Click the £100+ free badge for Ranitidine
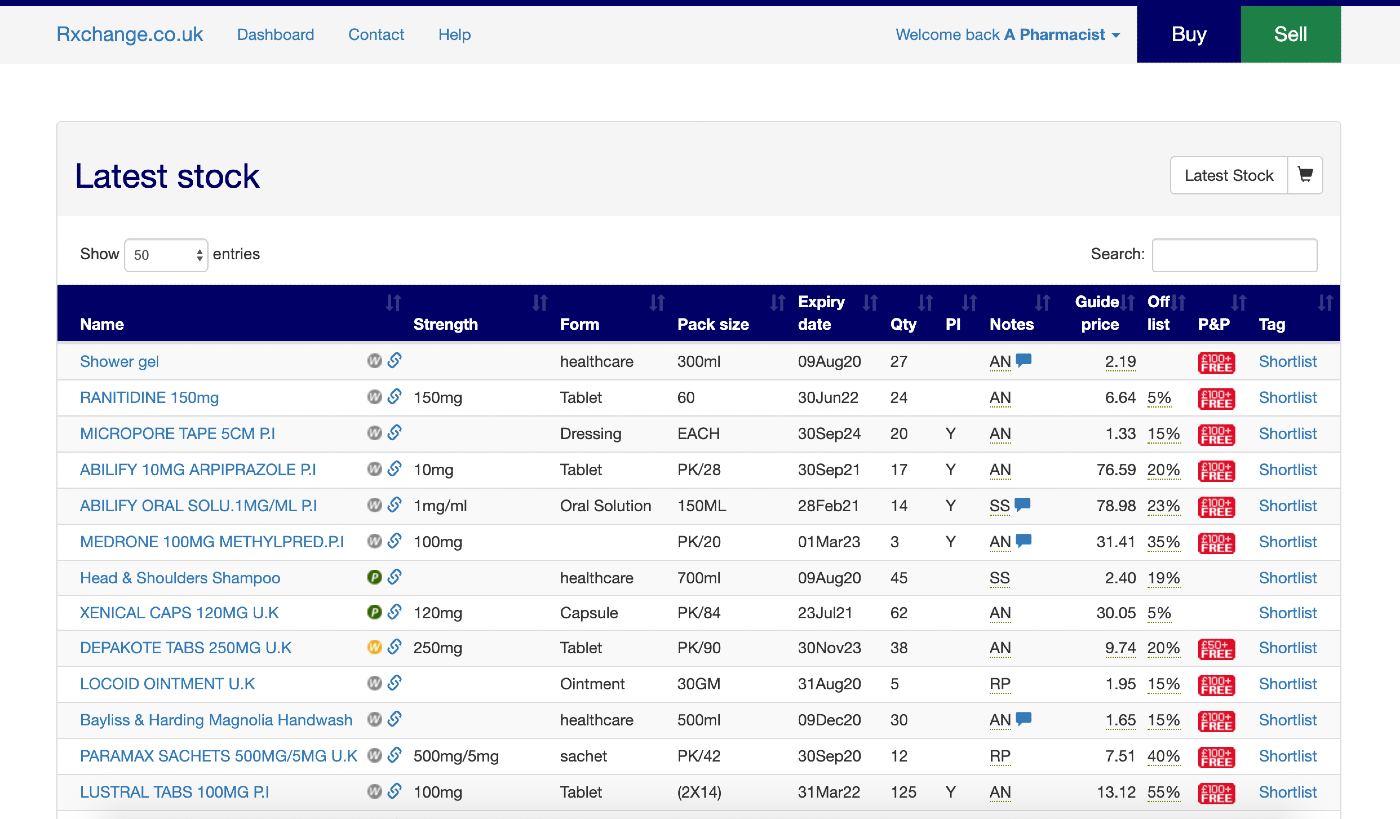Viewport: 1400px width, 819px height. tap(1216, 398)
